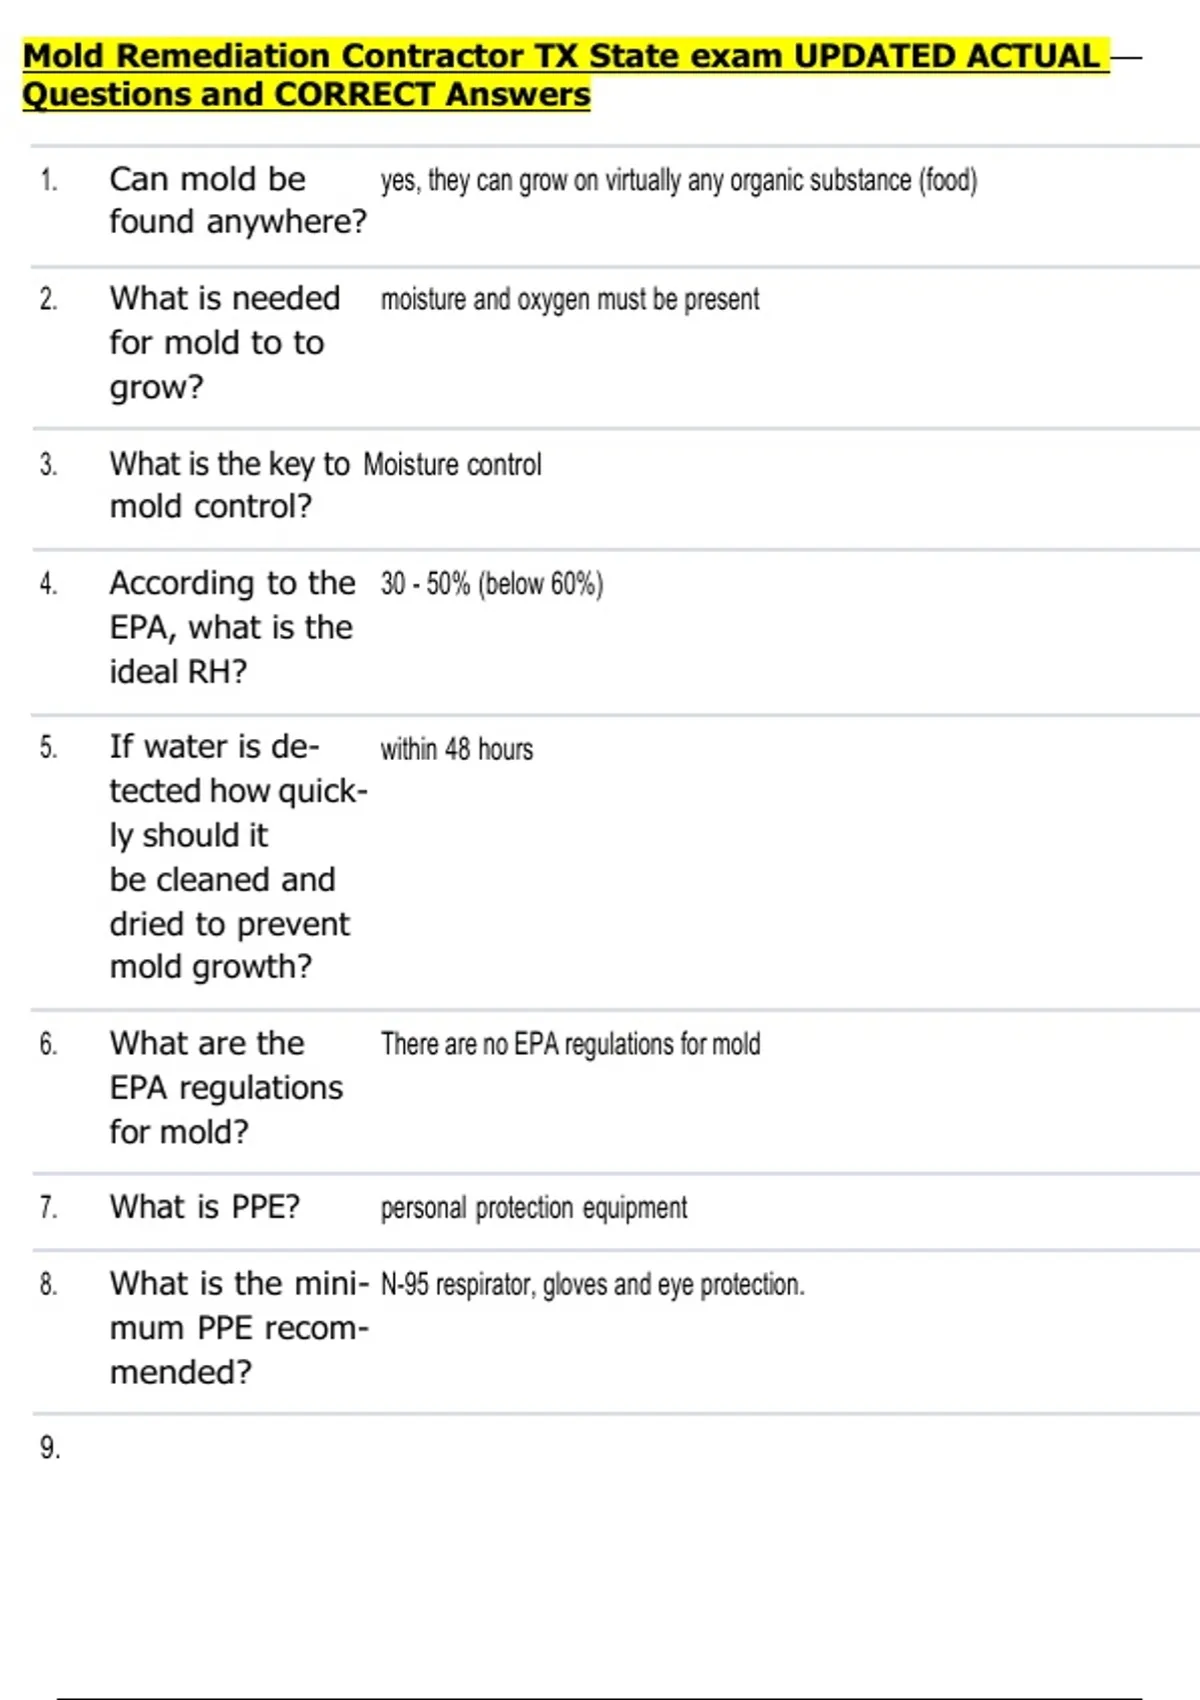Click answer 'moisture and oxygen must be present'
Screen dimensions: 1200x1700
tap(569, 300)
